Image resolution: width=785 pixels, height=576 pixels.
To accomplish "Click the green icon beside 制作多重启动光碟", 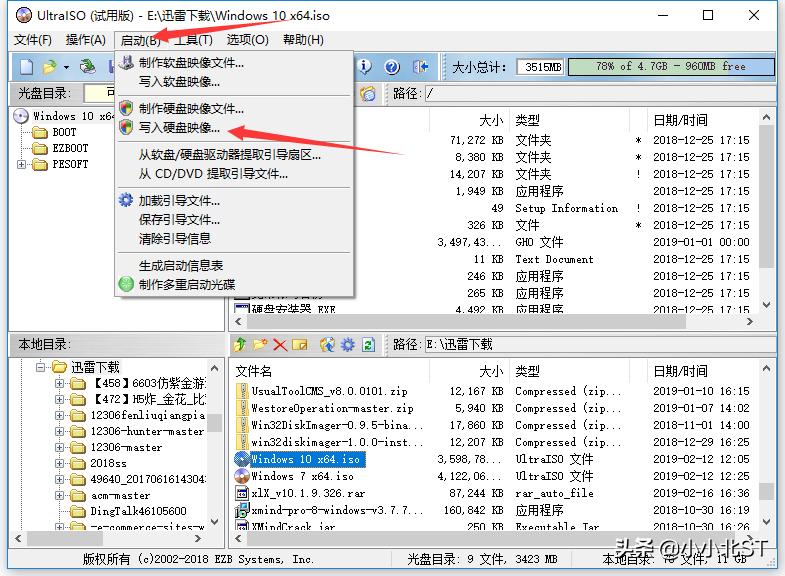I will 126,284.
